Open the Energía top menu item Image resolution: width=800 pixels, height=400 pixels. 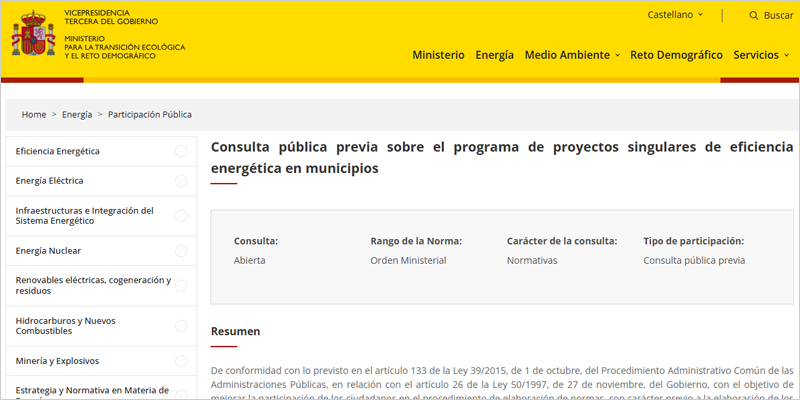click(494, 55)
